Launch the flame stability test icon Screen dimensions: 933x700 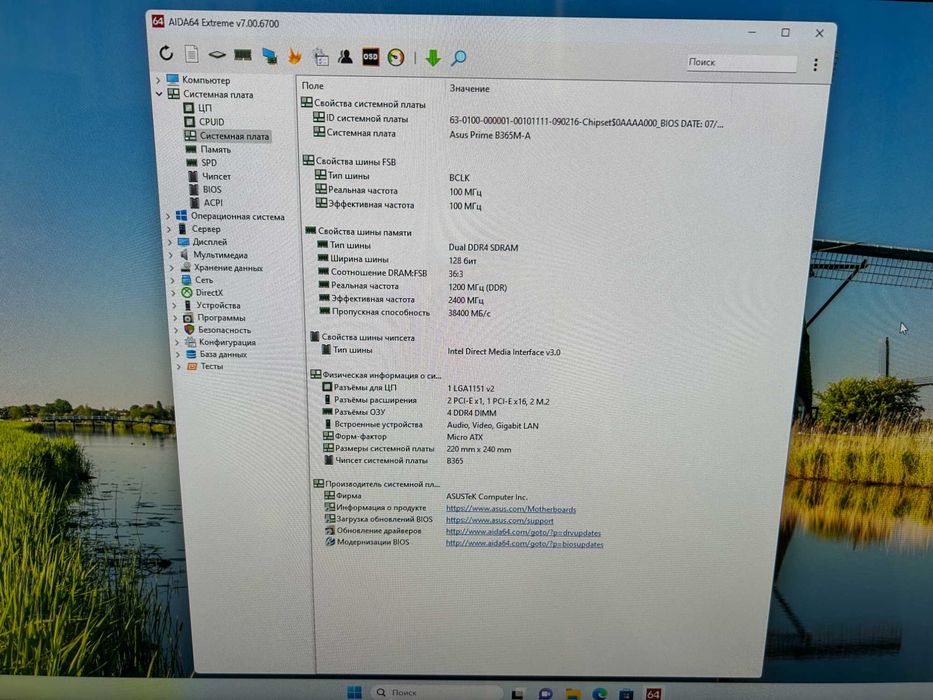[295, 57]
